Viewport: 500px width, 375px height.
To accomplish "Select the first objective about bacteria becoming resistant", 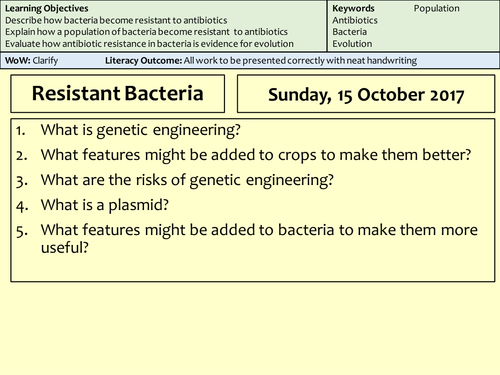I will [x=116, y=20].
